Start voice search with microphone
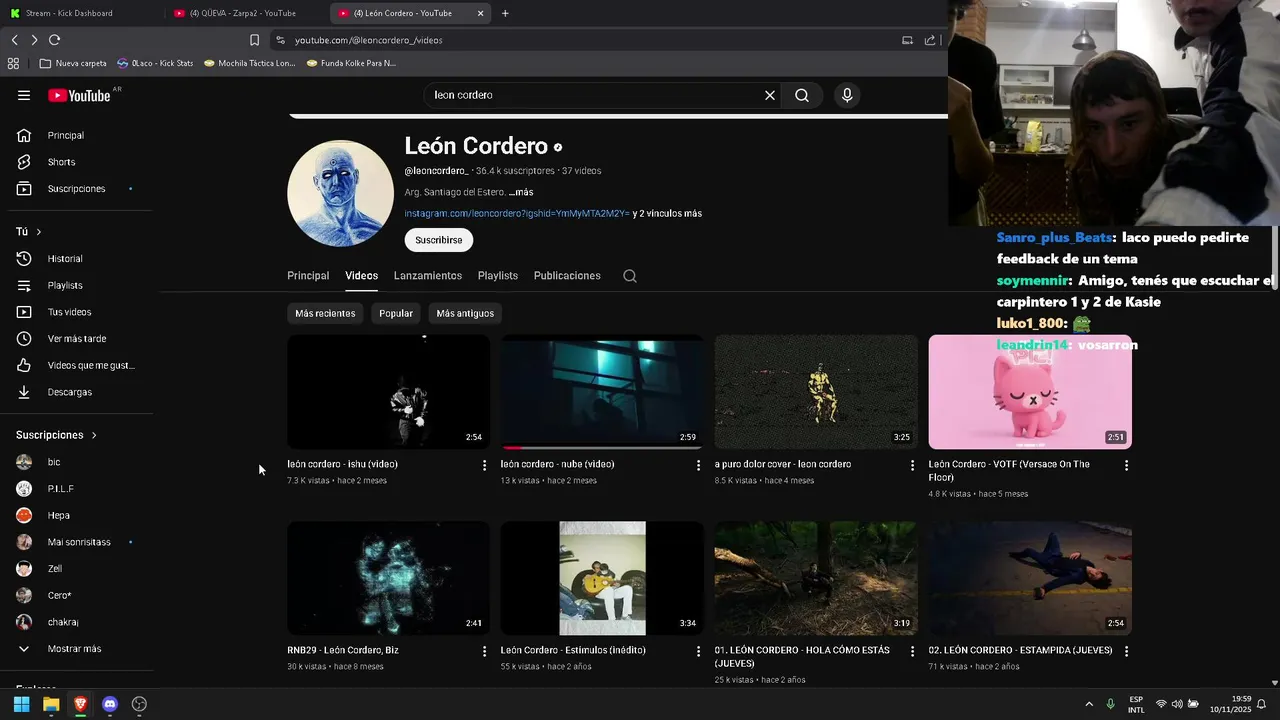This screenshot has width=1280, height=720. [x=847, y=95]
